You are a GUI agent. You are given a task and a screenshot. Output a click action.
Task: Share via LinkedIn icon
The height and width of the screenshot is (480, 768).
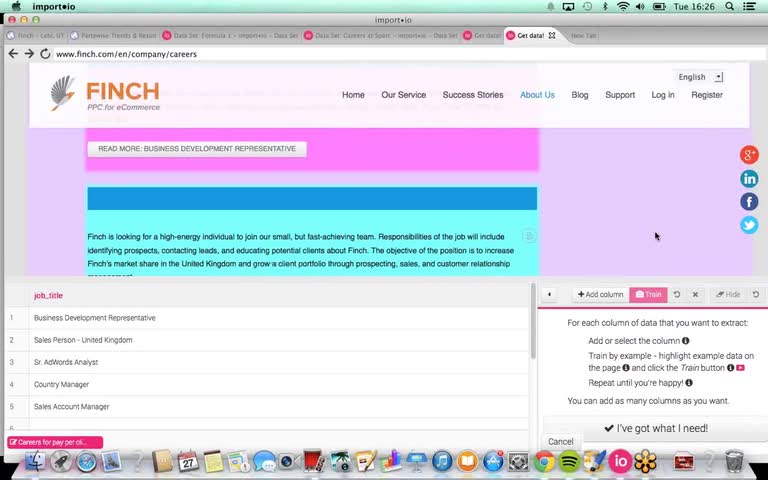click(749, 179)
